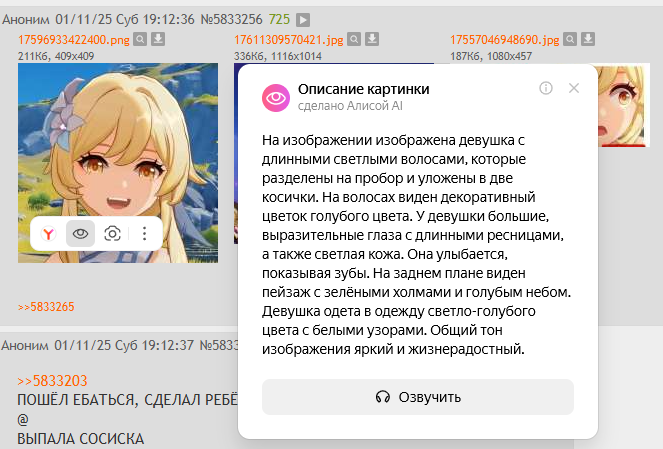This screenshot has width=663, height=449.
Task: Click the info icon in description popup
Action: 546,88
